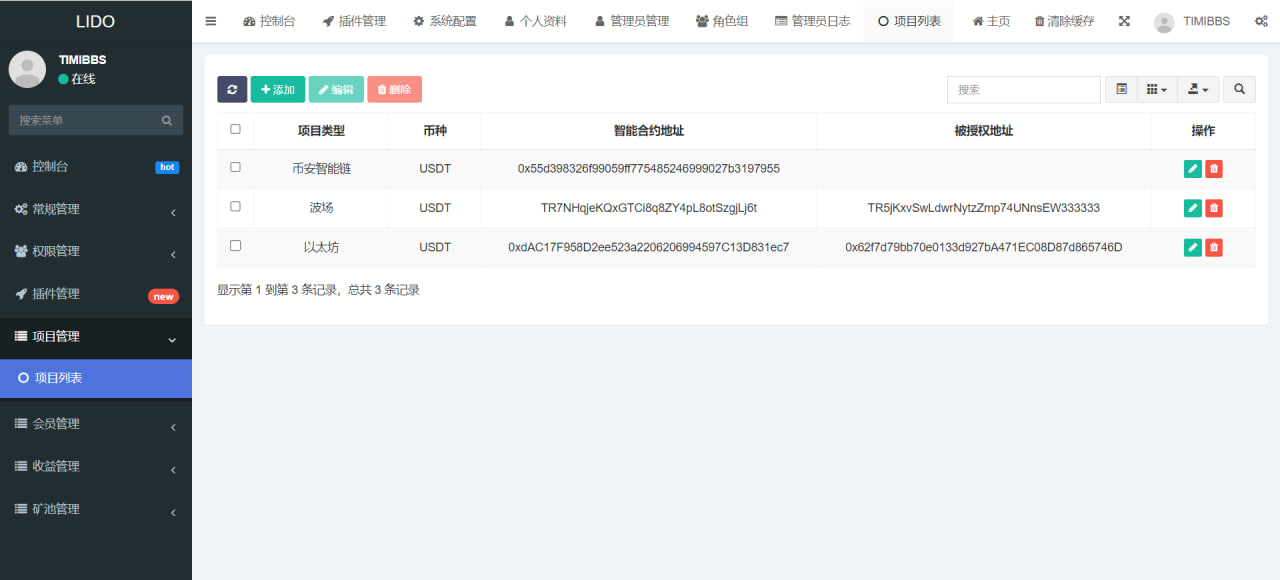
Task: Open the export data dropdown
Action: (x=1197, y=89)
